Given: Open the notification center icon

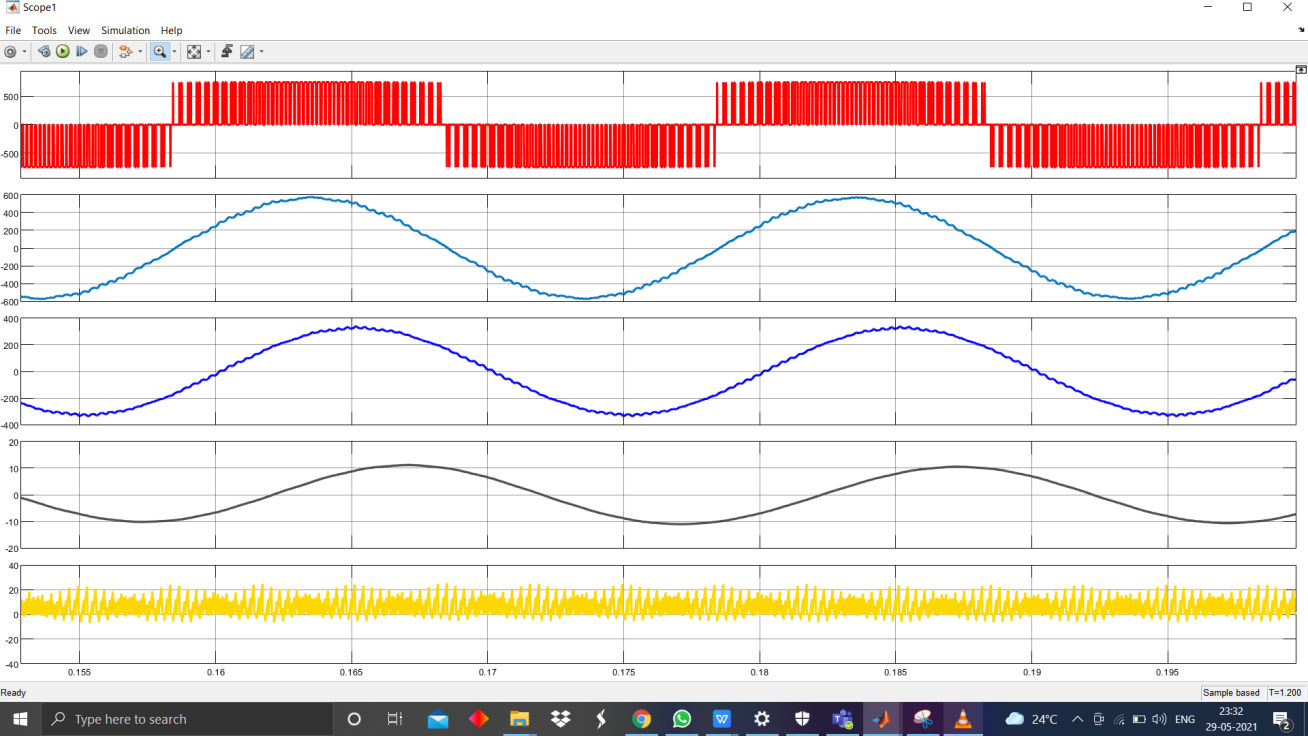Looking at the screenshot, I should coord(1283,719).
